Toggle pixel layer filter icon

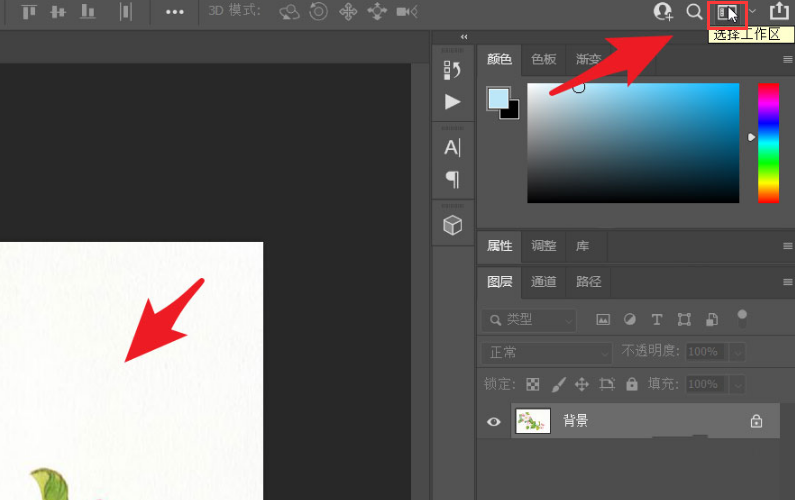[x=603, y=319]
